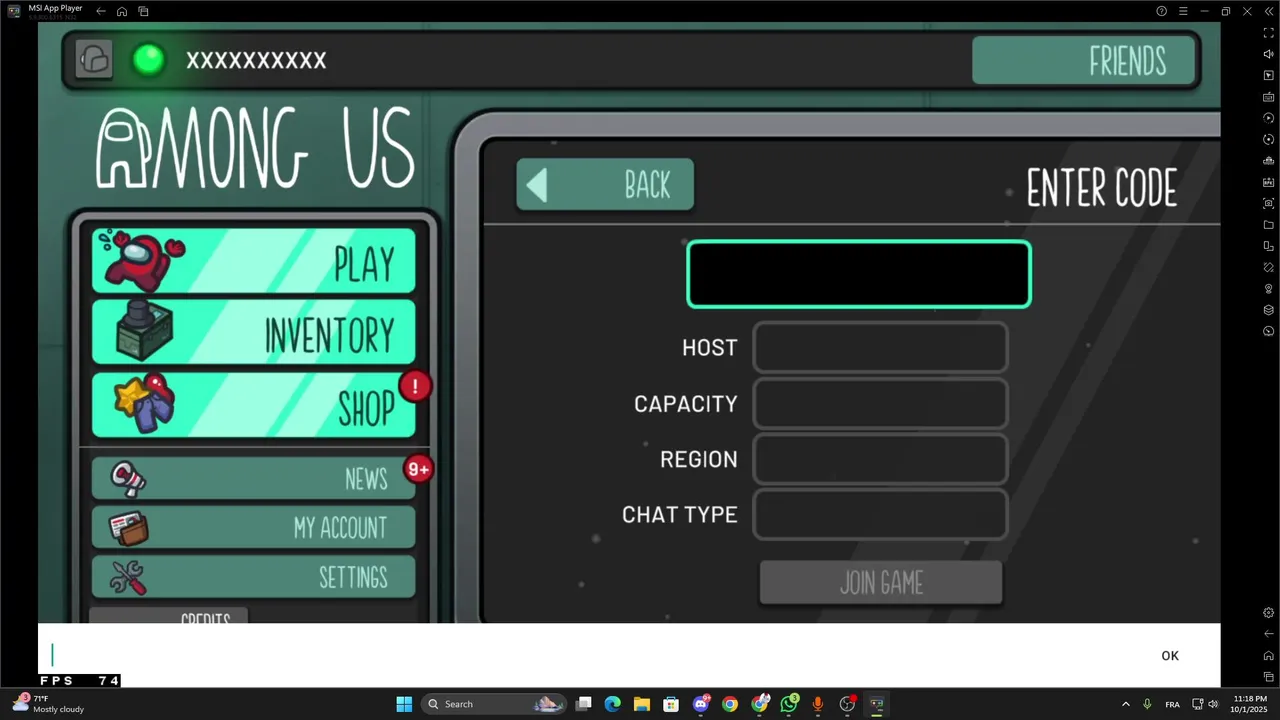Click the volume icon in right sidebar
This screenshot has width=1280, height=720.
coord(1269,54)
